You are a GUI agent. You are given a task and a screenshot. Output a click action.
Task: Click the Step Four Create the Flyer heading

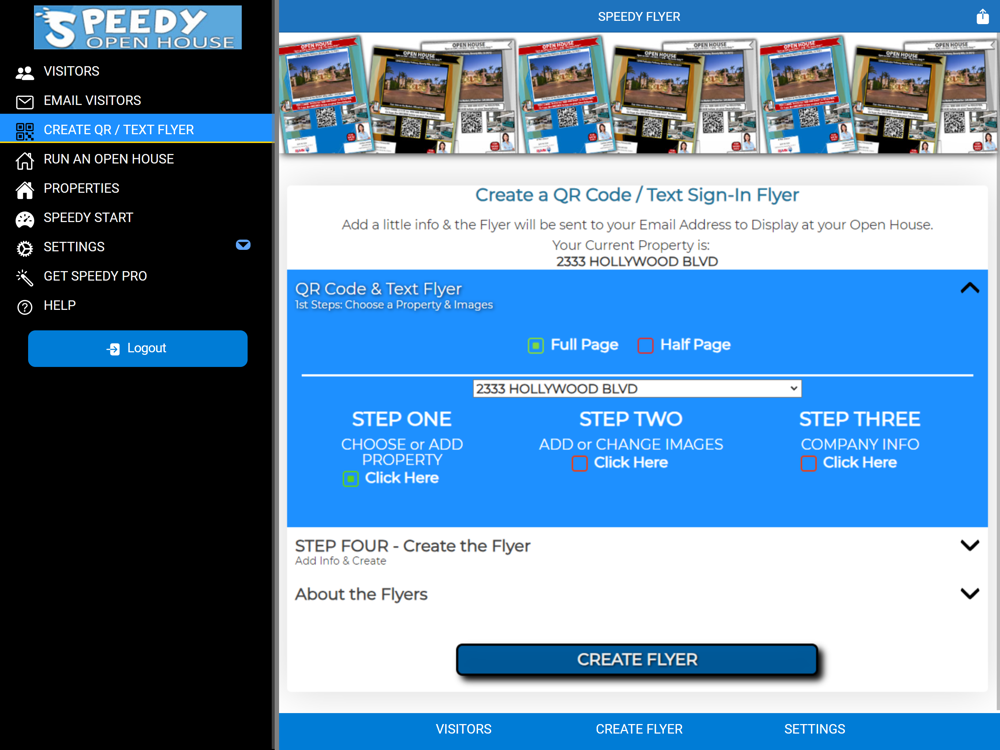[x=413, y=546]
